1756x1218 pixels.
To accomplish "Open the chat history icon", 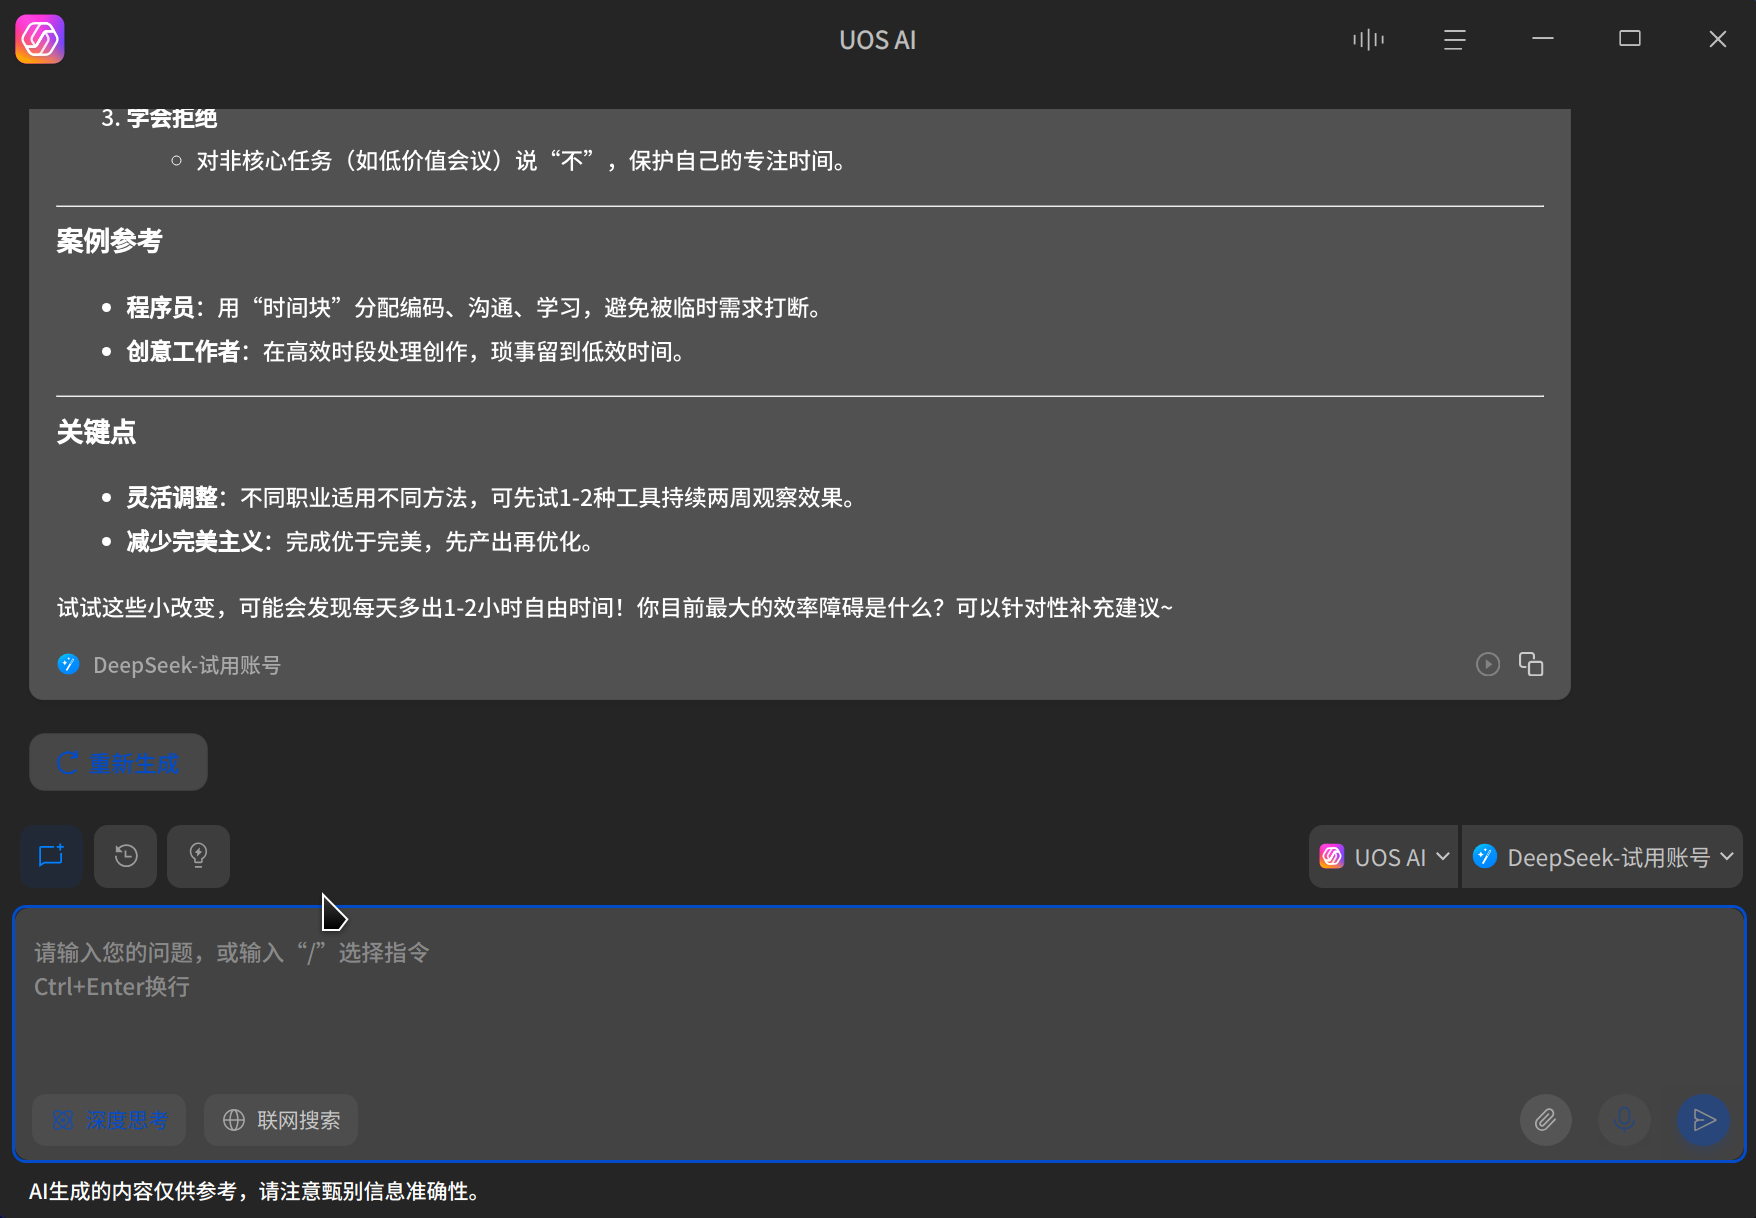I will click(125, 856).
